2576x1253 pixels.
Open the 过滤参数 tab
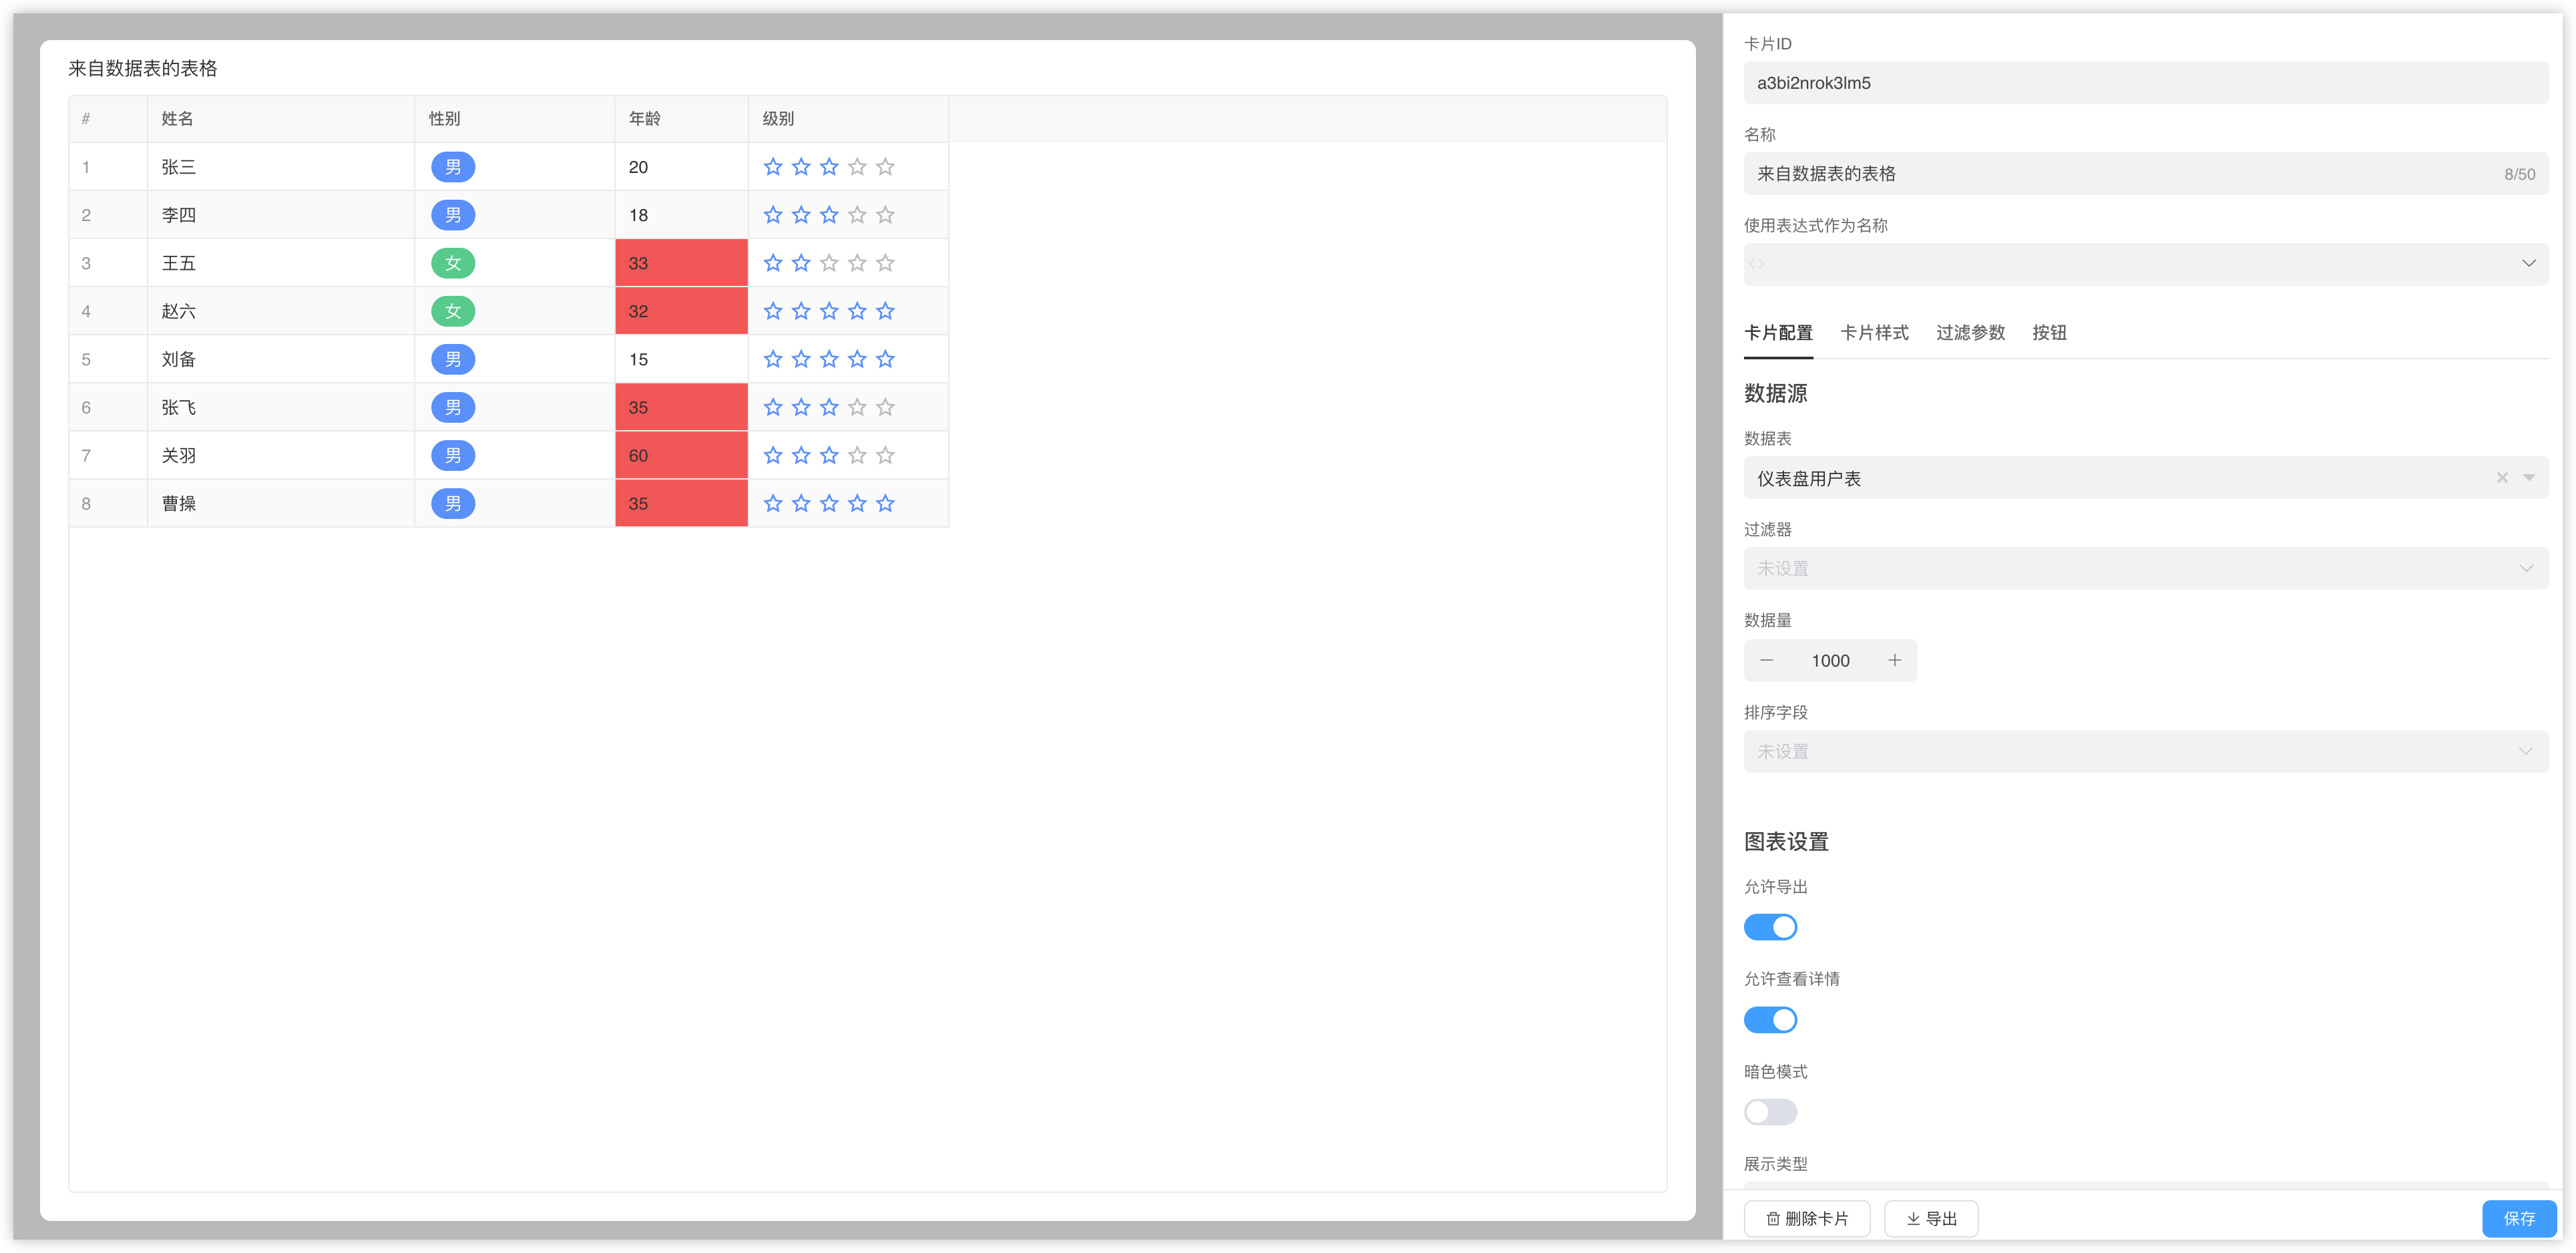click(1970, 333)
